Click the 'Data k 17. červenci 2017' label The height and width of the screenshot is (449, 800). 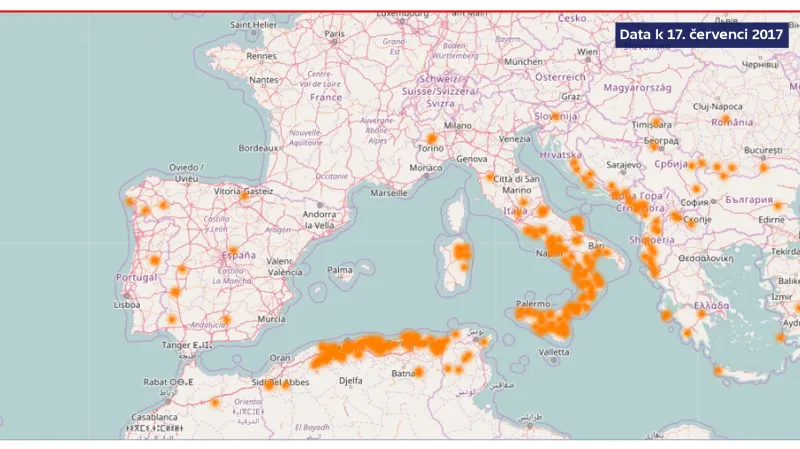coord(701,34)
